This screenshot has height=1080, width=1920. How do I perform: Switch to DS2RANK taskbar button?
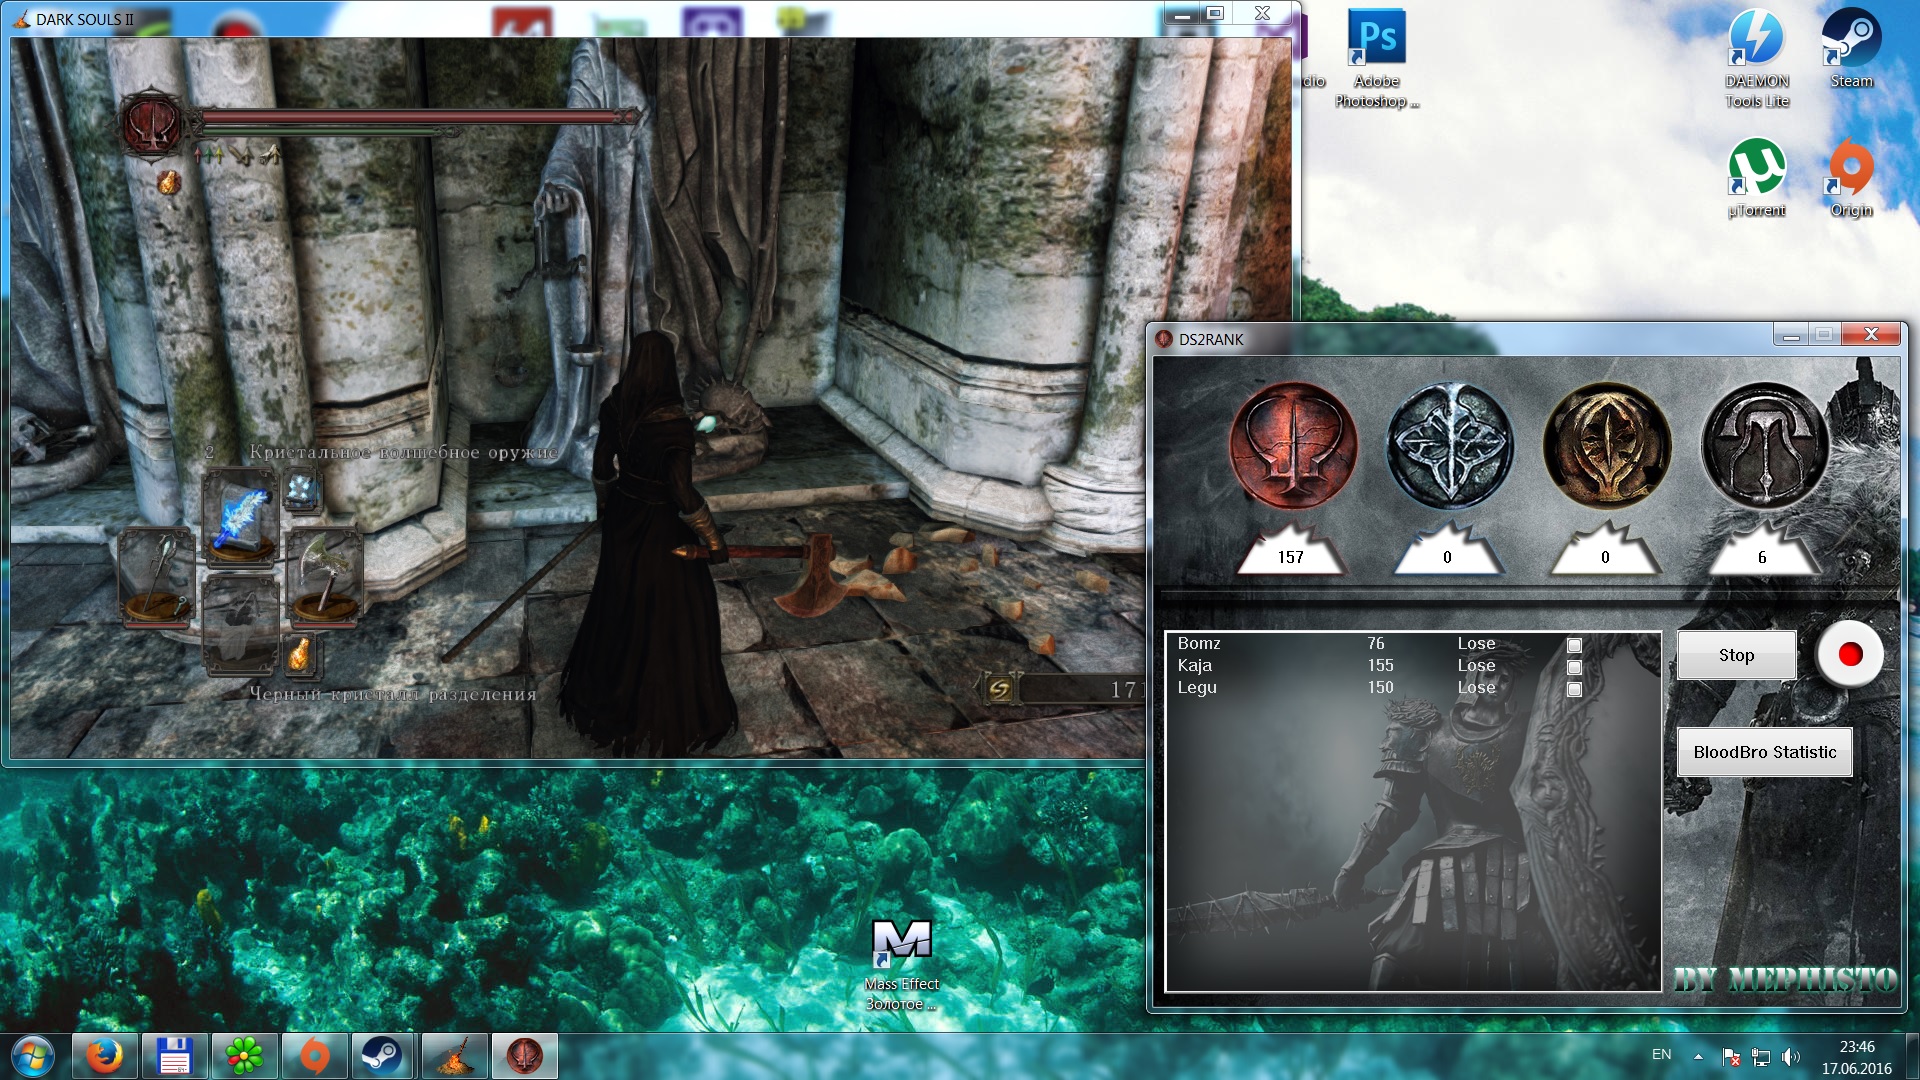pos(524,1056)
